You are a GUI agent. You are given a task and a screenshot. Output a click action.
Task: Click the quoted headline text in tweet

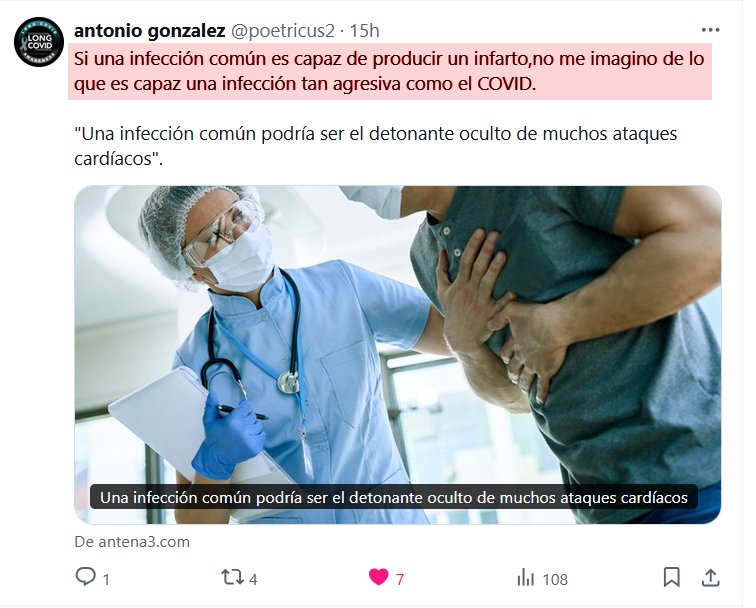click(376, 146)
